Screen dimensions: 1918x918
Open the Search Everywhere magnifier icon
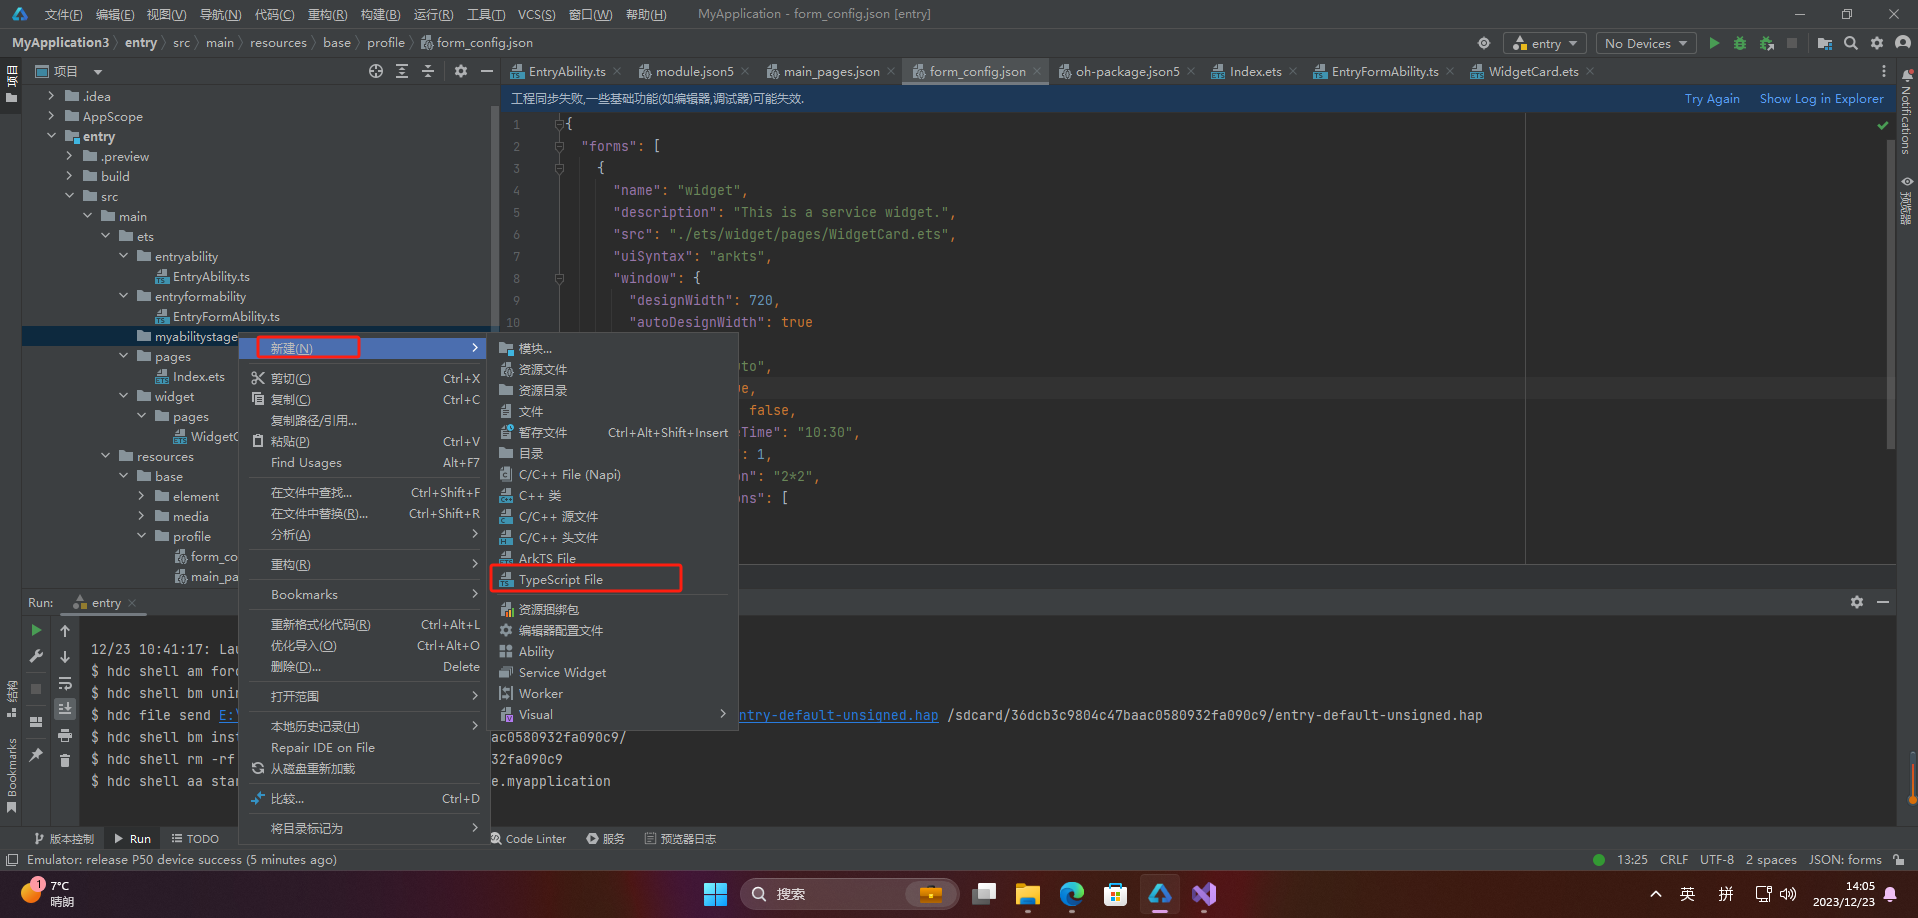click(x=1851, y=43)
